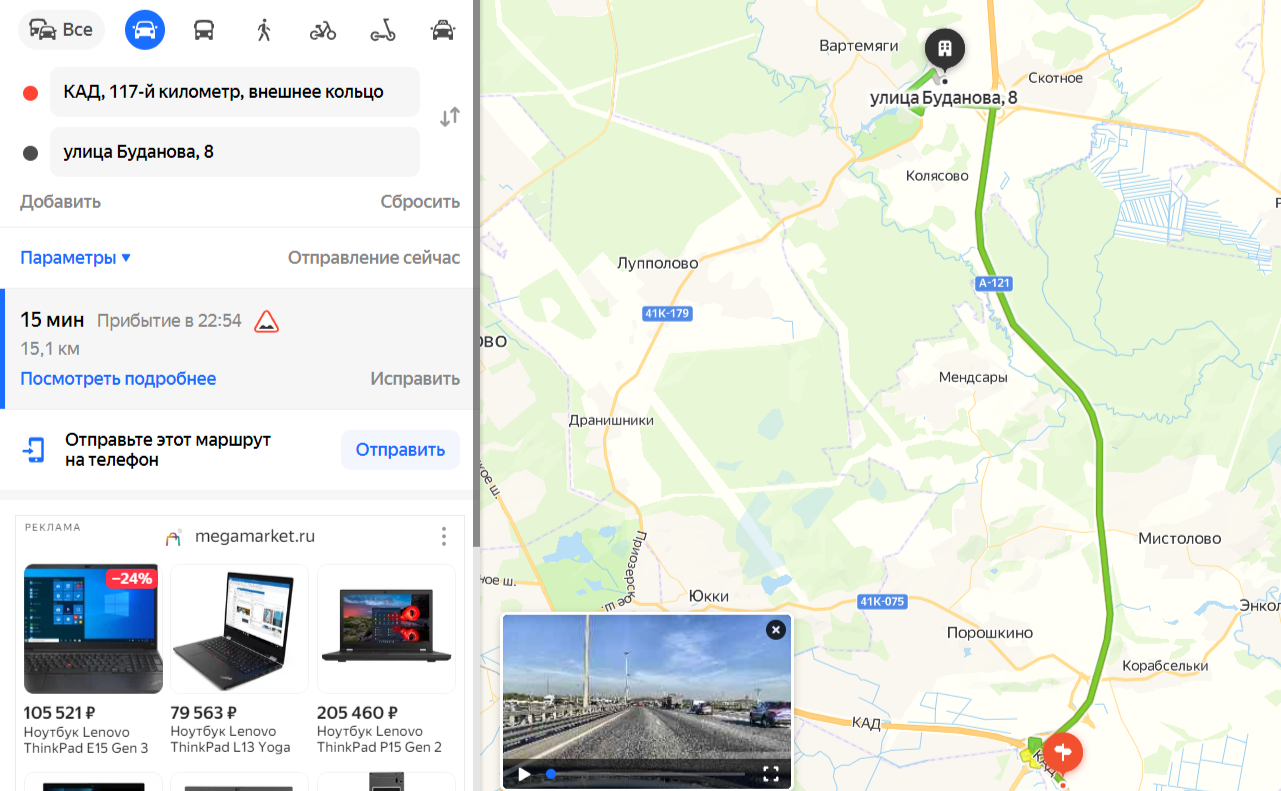Swap origin and destination with arrows icon

450,117
